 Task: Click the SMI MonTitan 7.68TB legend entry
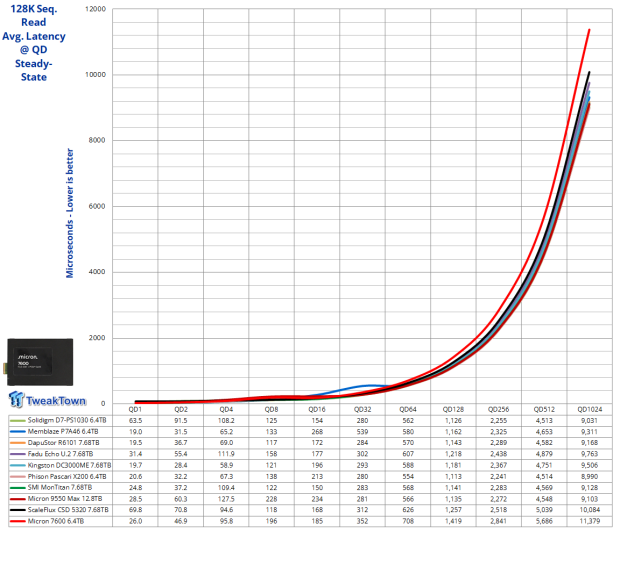click(60, 487)
